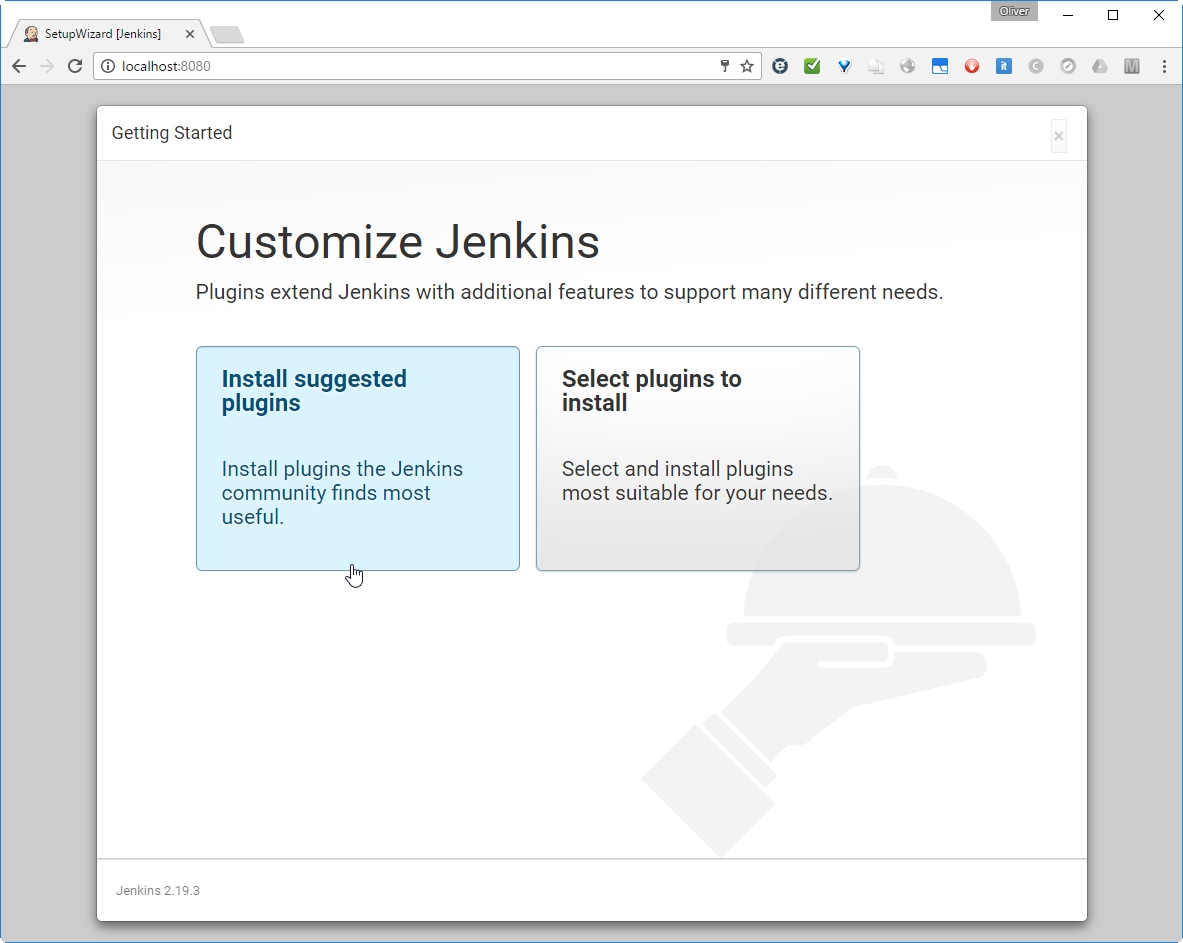Viewport: 1183px width, 943px height.
Task: Bookmark this page with star icon
Action: pyautogui.click(x=747, y=67)
